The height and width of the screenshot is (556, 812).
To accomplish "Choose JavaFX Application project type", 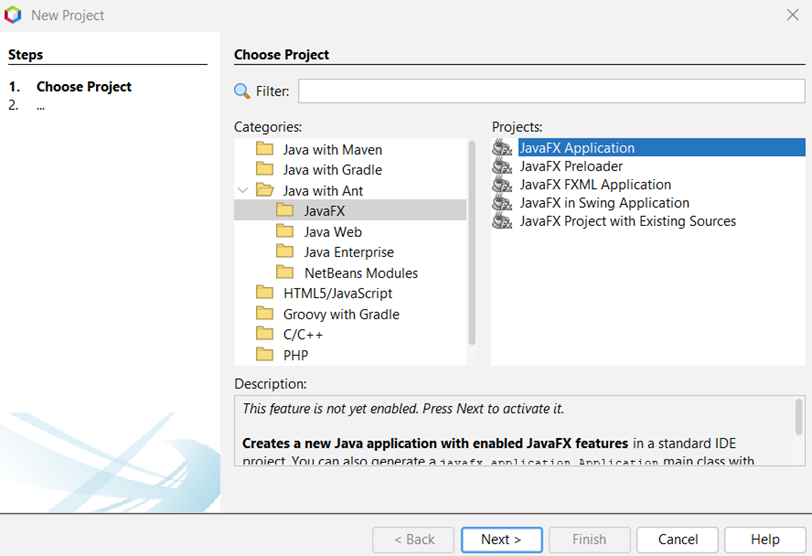I will pyautogui.click(x=661, y=148).
